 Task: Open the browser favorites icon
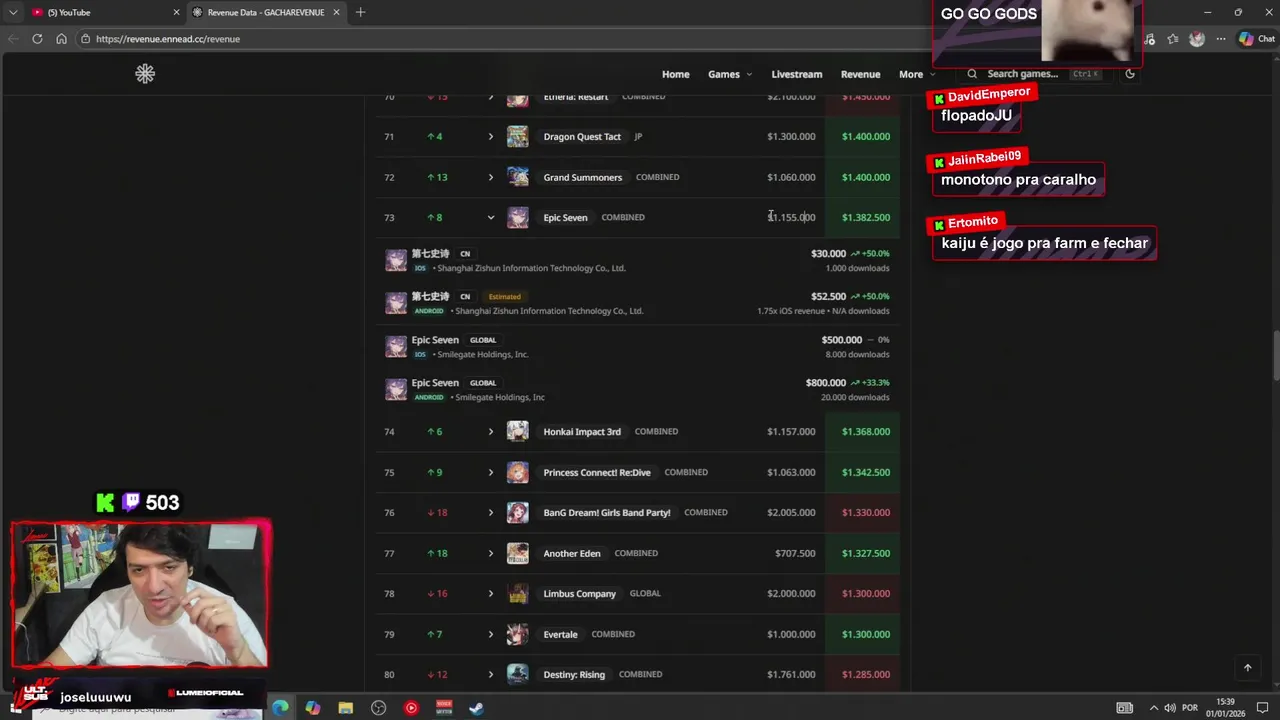(x=1173, y=39)
